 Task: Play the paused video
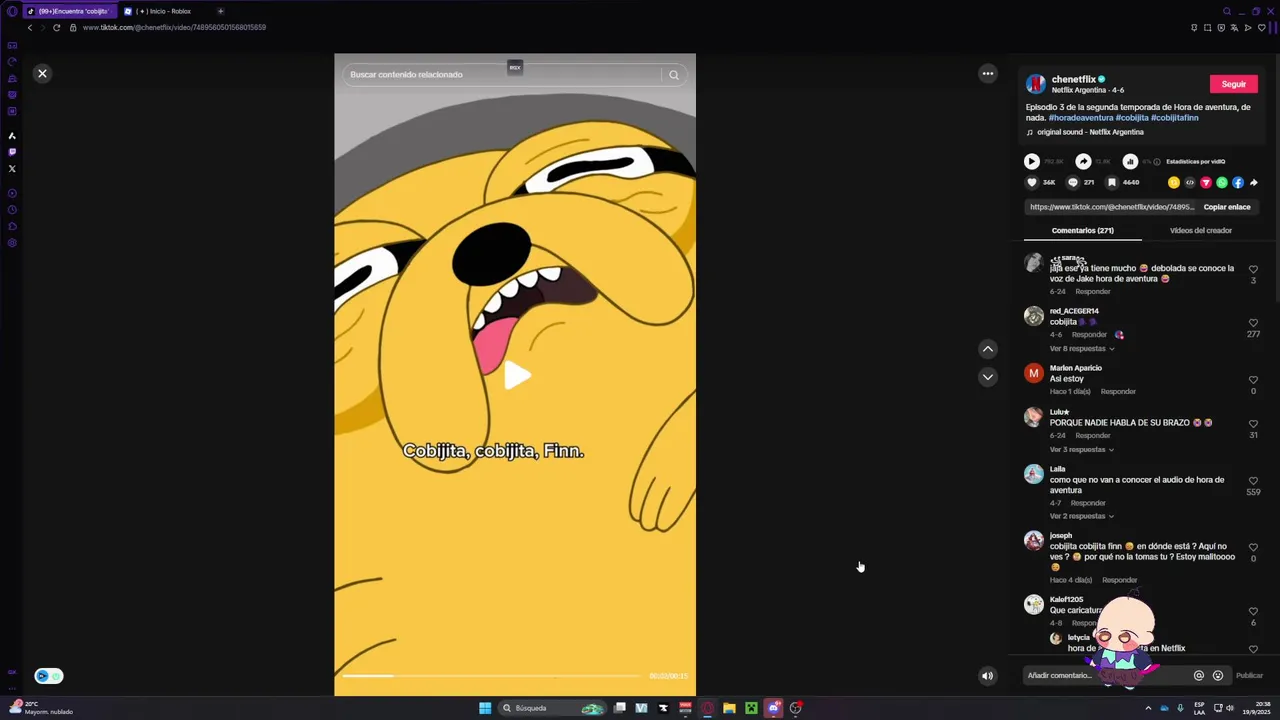(x=516, y=375)
